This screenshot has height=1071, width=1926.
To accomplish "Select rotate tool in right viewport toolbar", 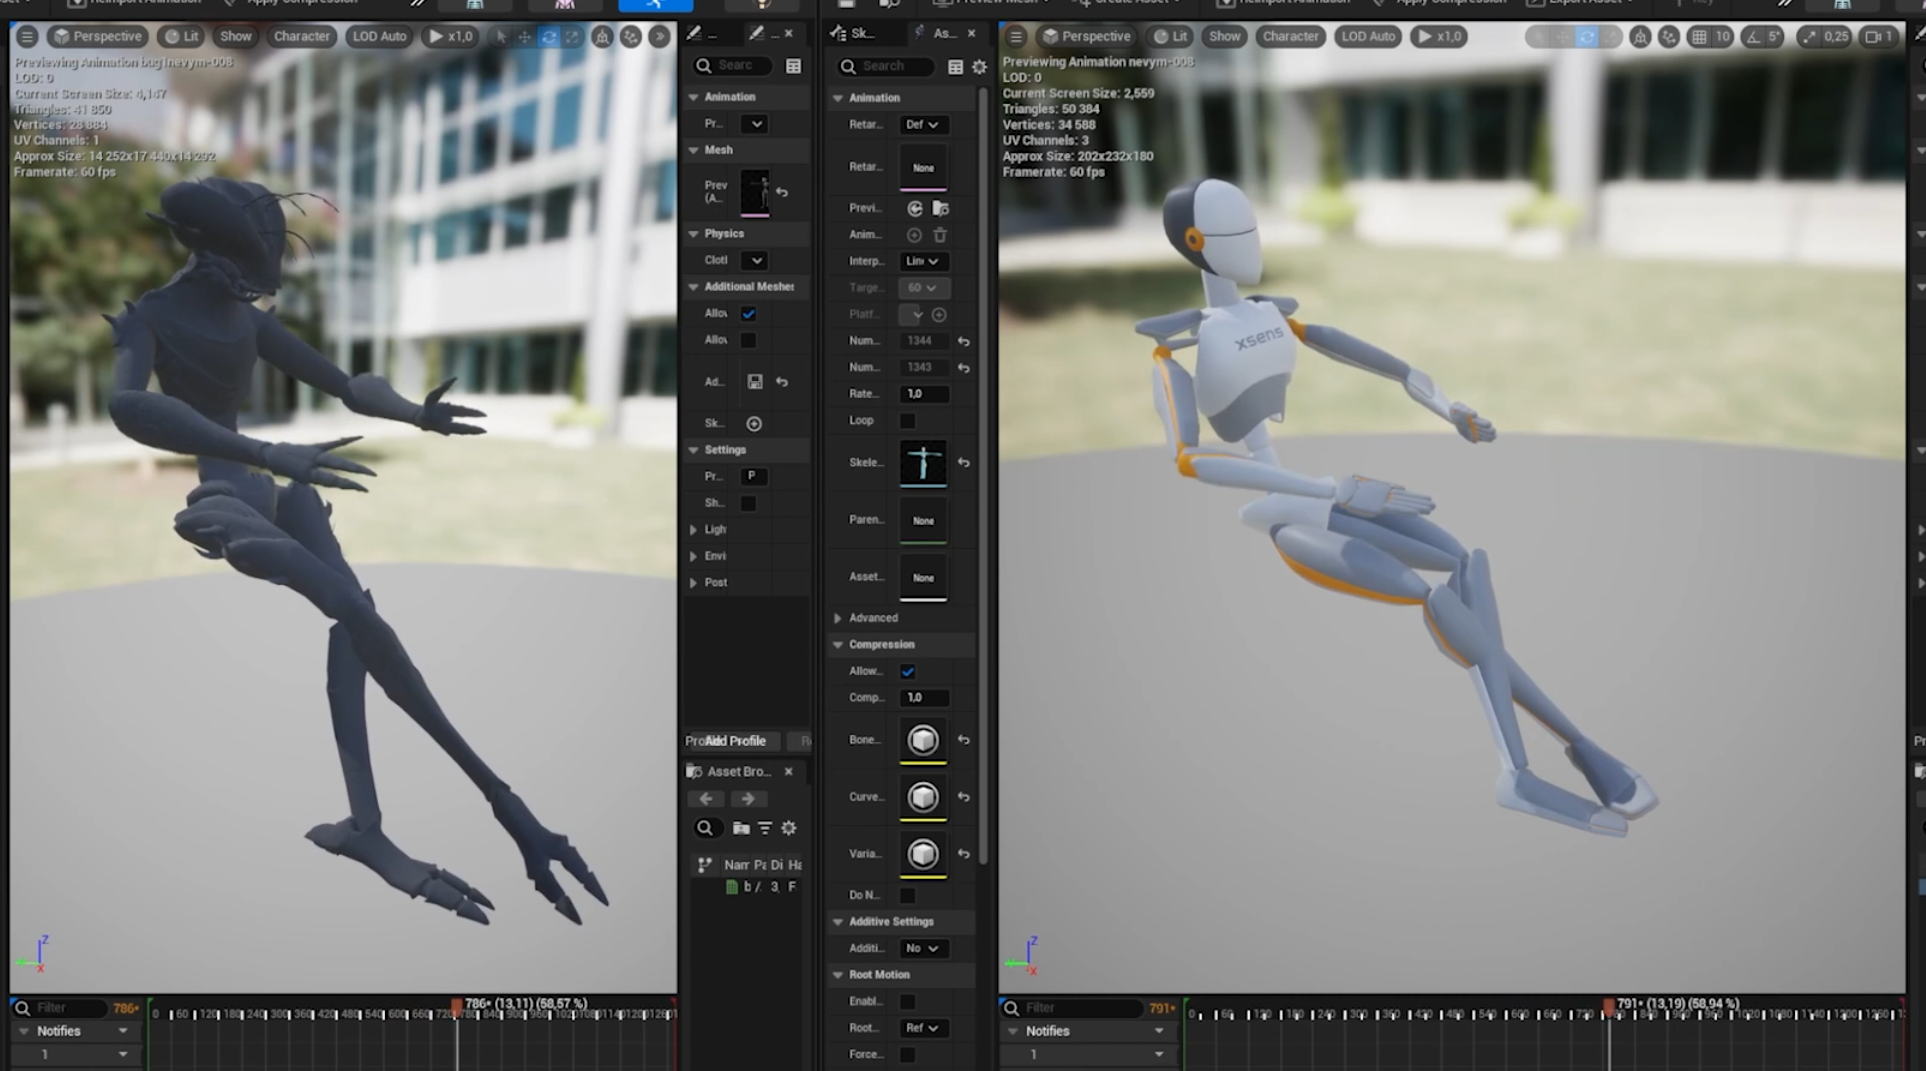I will 1587,37.
